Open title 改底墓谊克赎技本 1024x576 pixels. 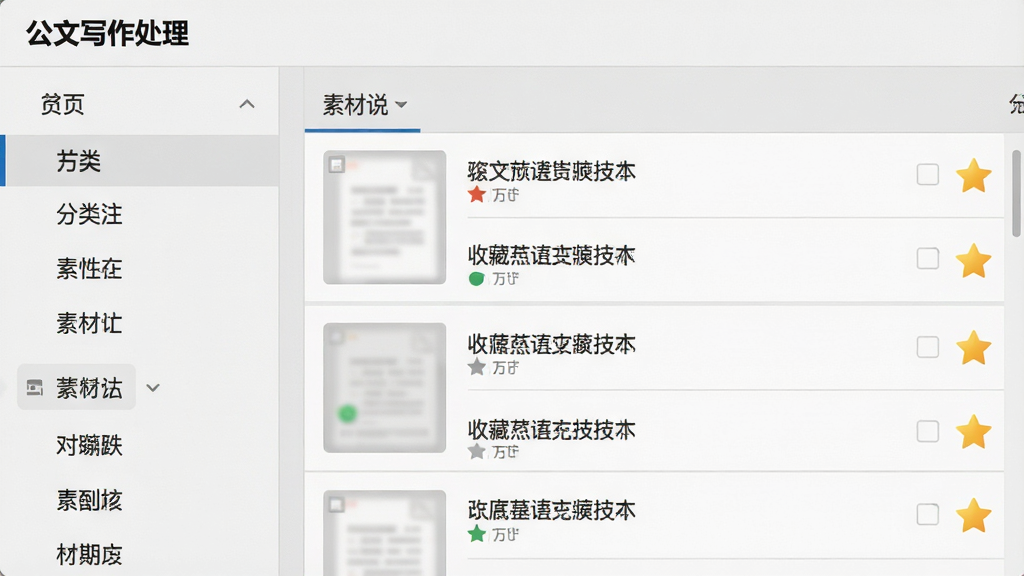pyautogui.click(x=551, y=510)
